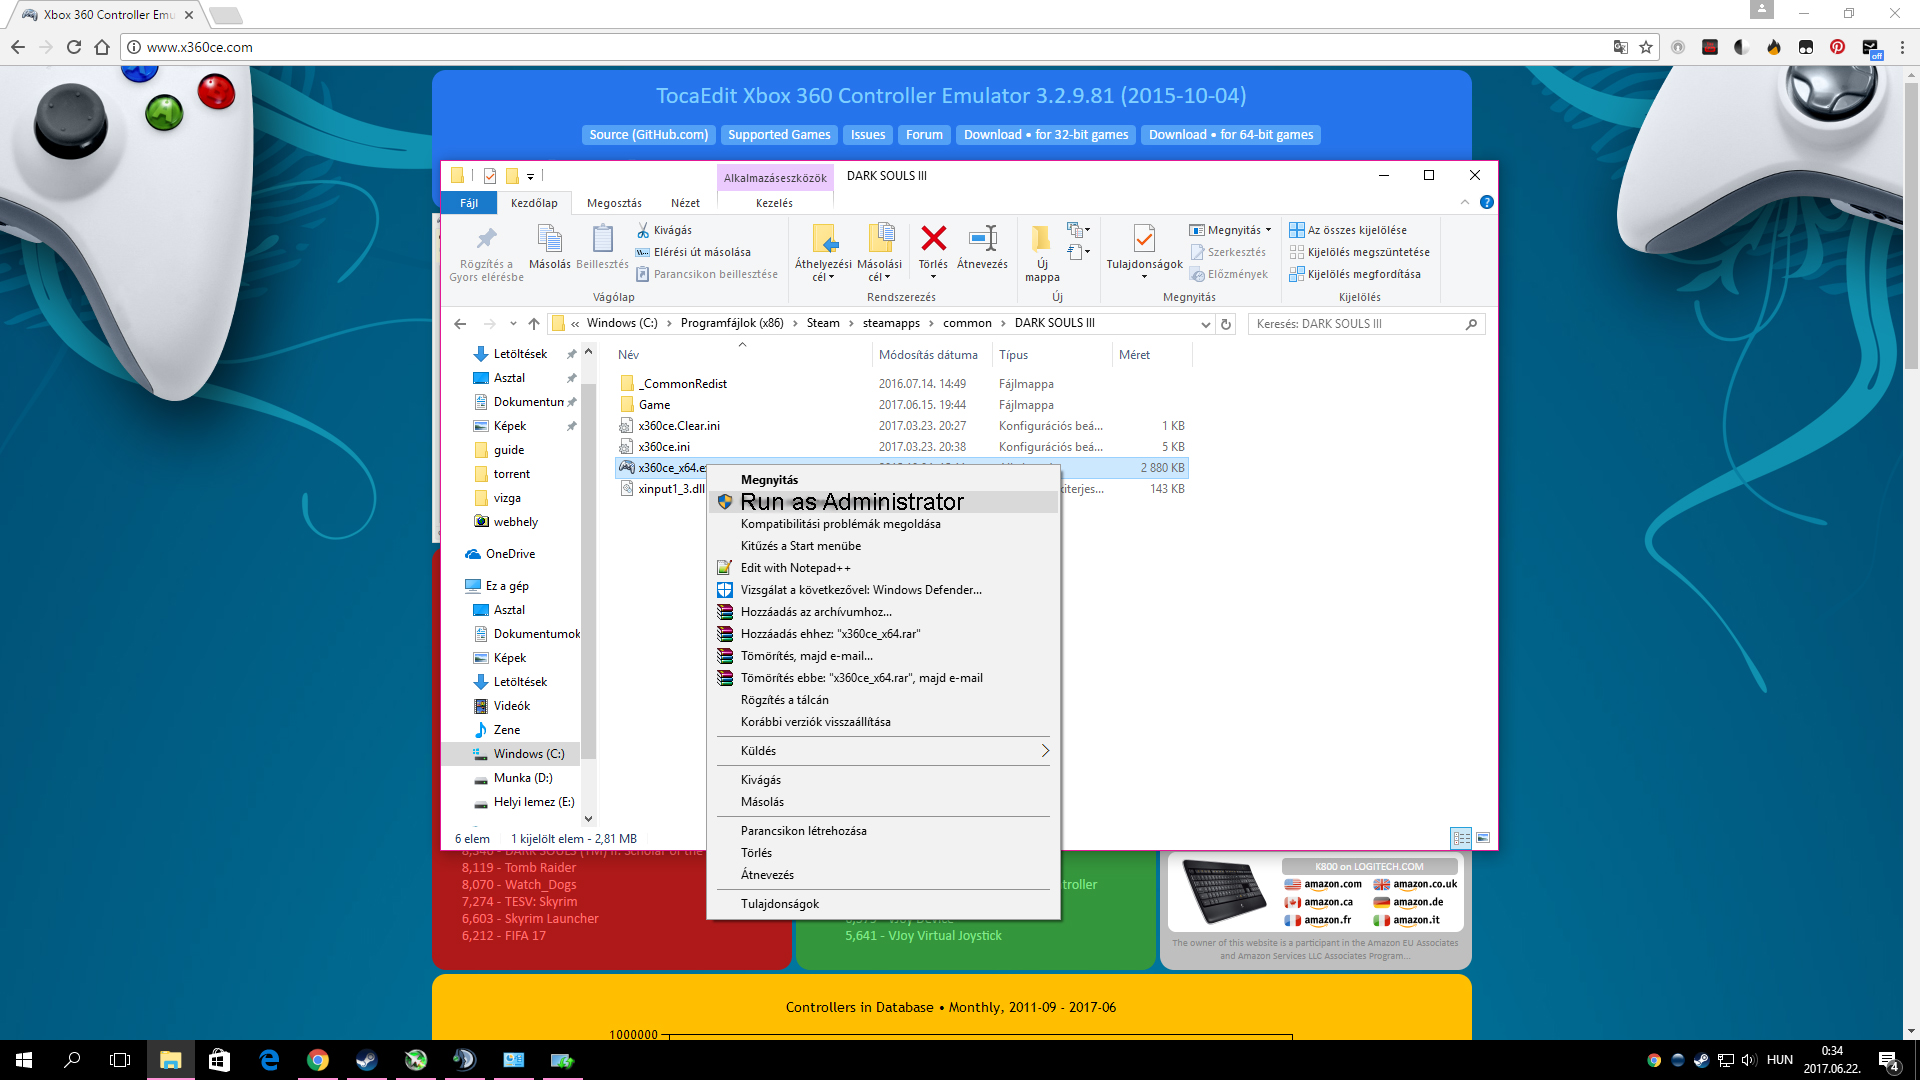The width and height of the screenshot is (1920, 1080).
Task: Choose Run as Administrator from context menu
Action: point(852,502)
